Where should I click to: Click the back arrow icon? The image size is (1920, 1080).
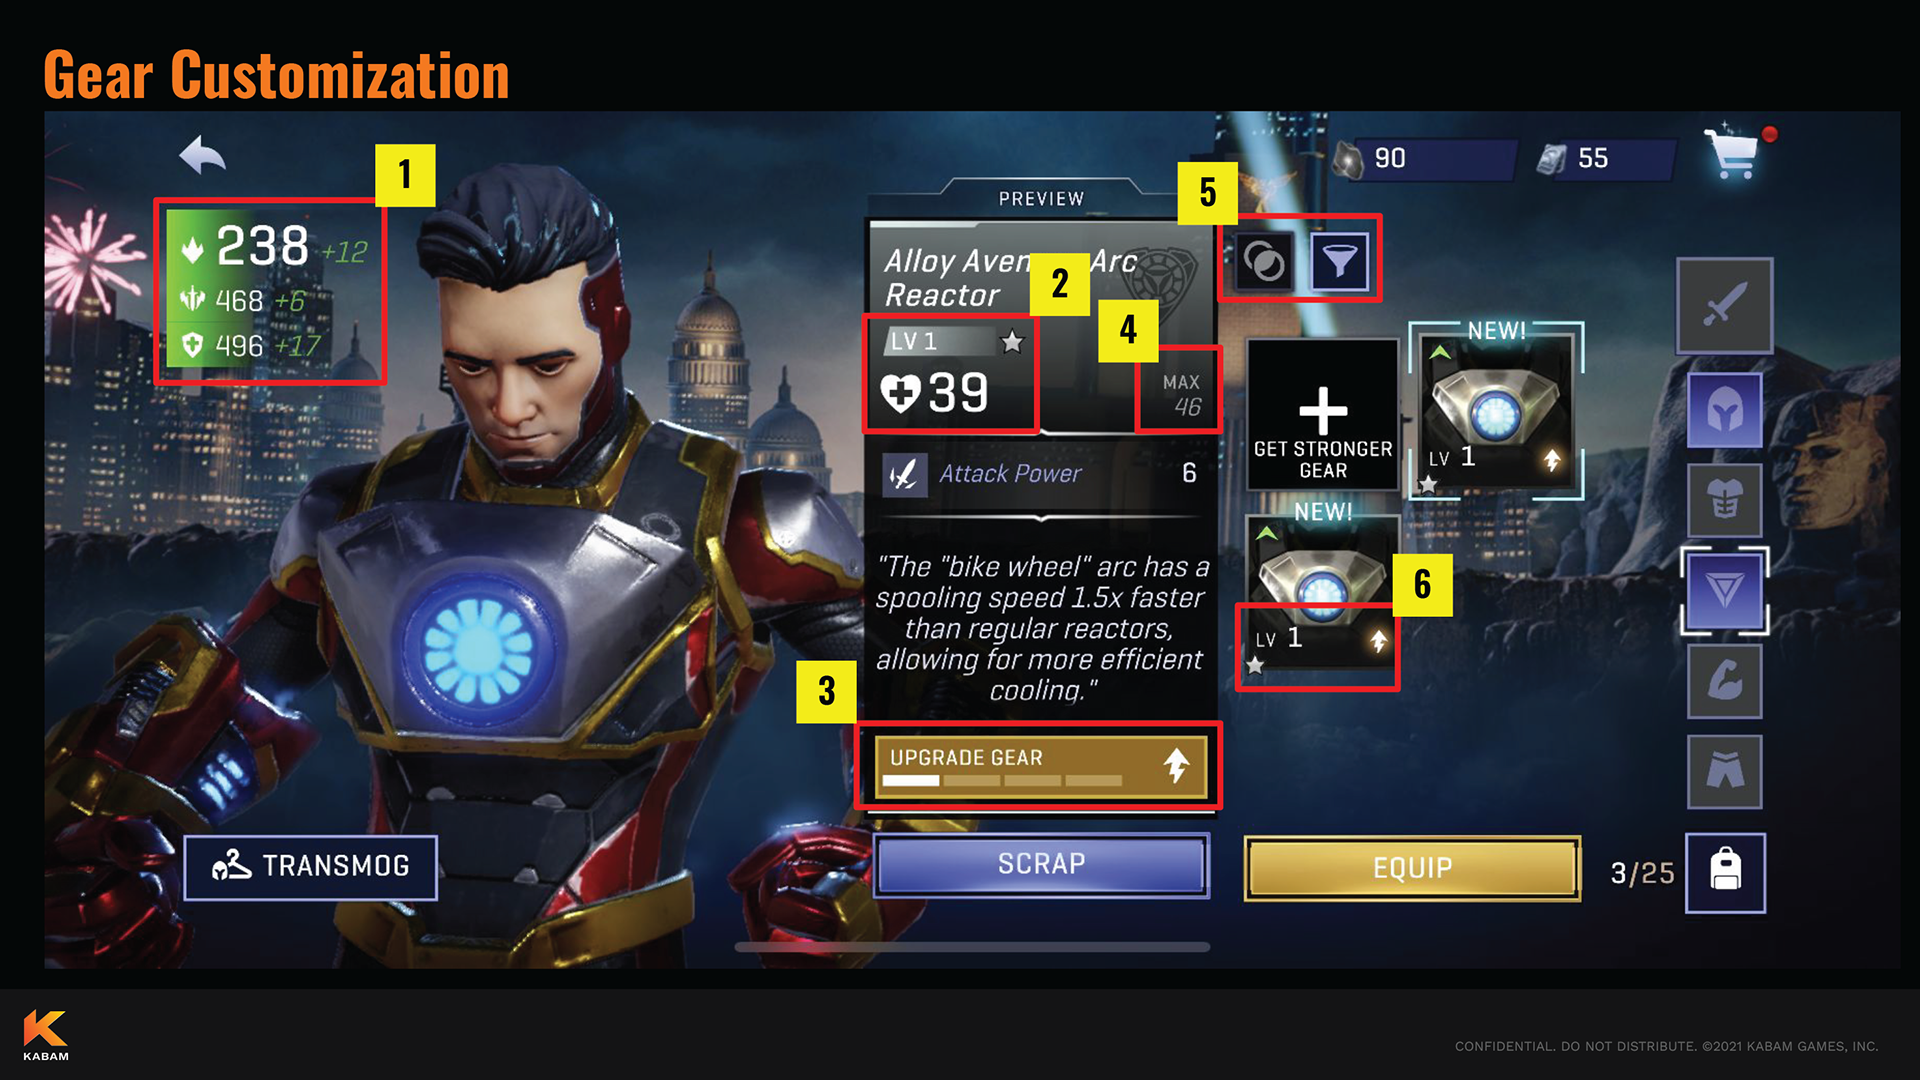point(202,155)
